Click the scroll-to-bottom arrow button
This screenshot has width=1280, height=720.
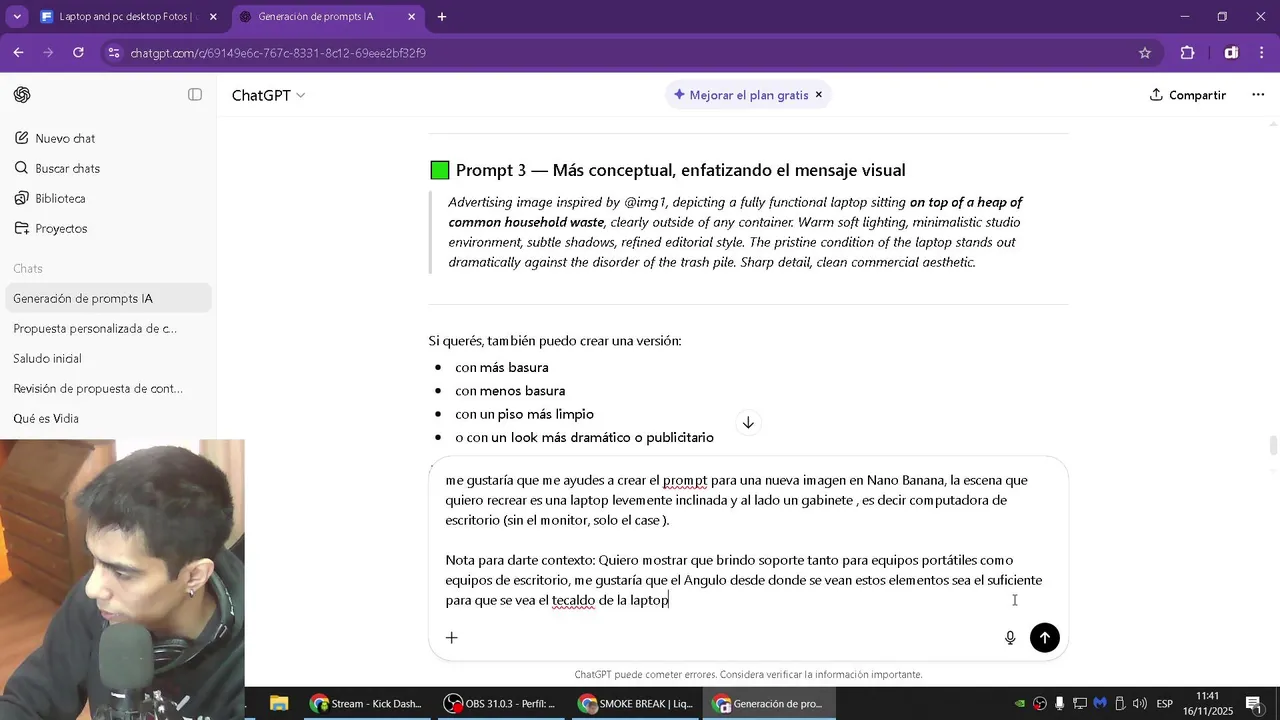748,423
